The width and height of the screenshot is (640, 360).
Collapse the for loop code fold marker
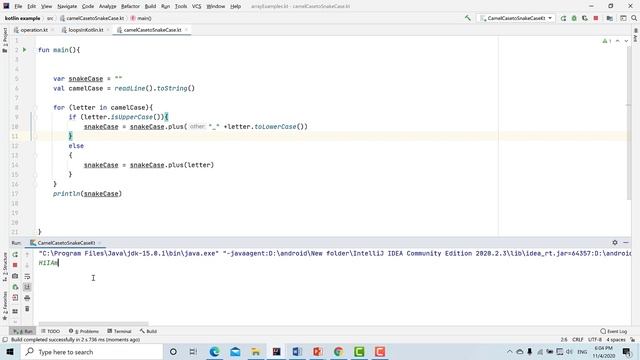pos(36,107)
